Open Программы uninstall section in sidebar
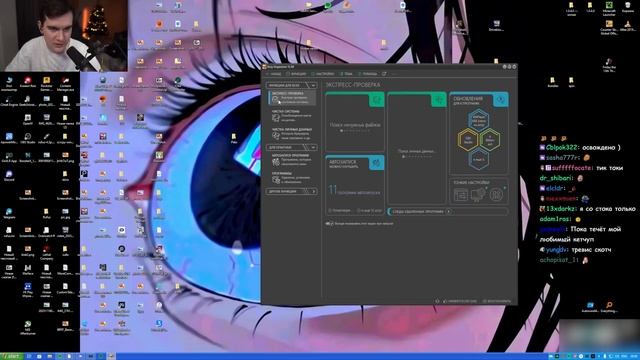Screen dimensions: 640x360 (292, 178)
